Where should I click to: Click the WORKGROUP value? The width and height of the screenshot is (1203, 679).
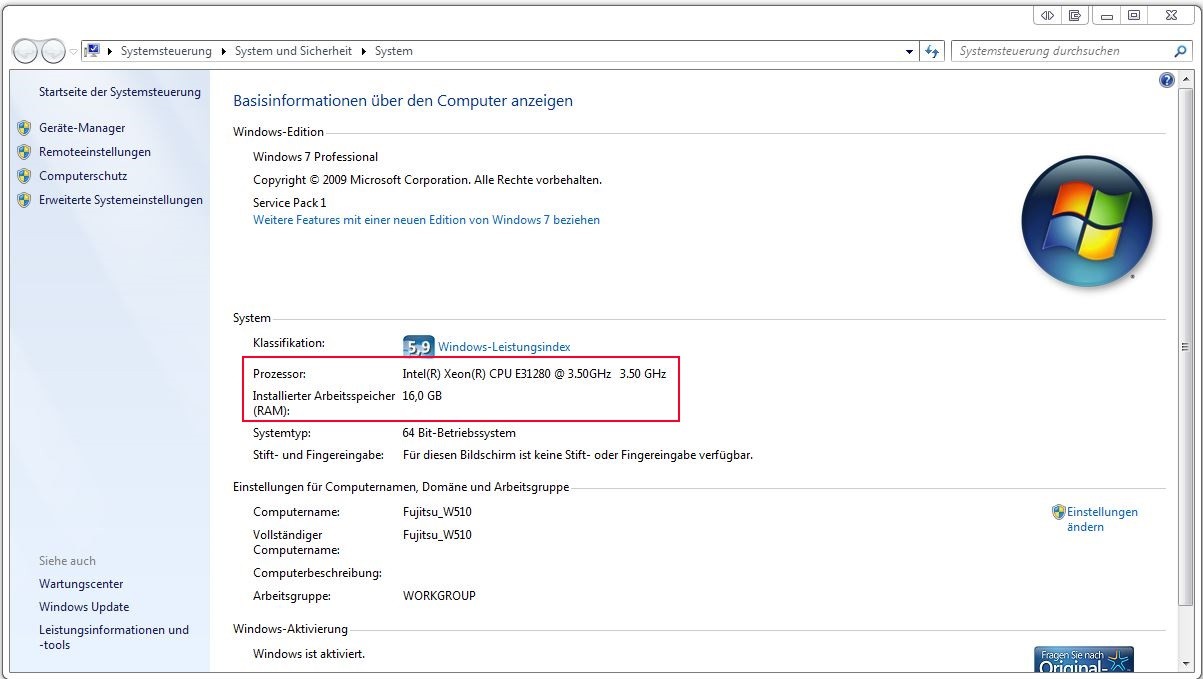[x=439, y=596]
